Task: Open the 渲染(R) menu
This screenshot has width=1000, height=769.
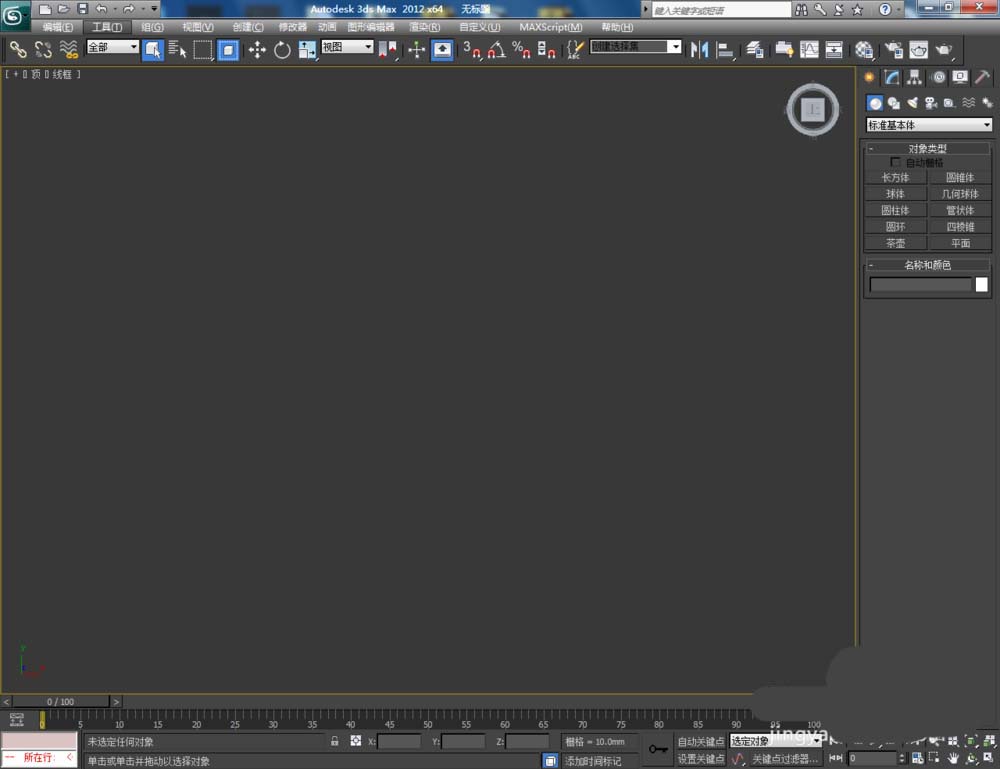Action: pyautogui.click(x=424, y=27)
